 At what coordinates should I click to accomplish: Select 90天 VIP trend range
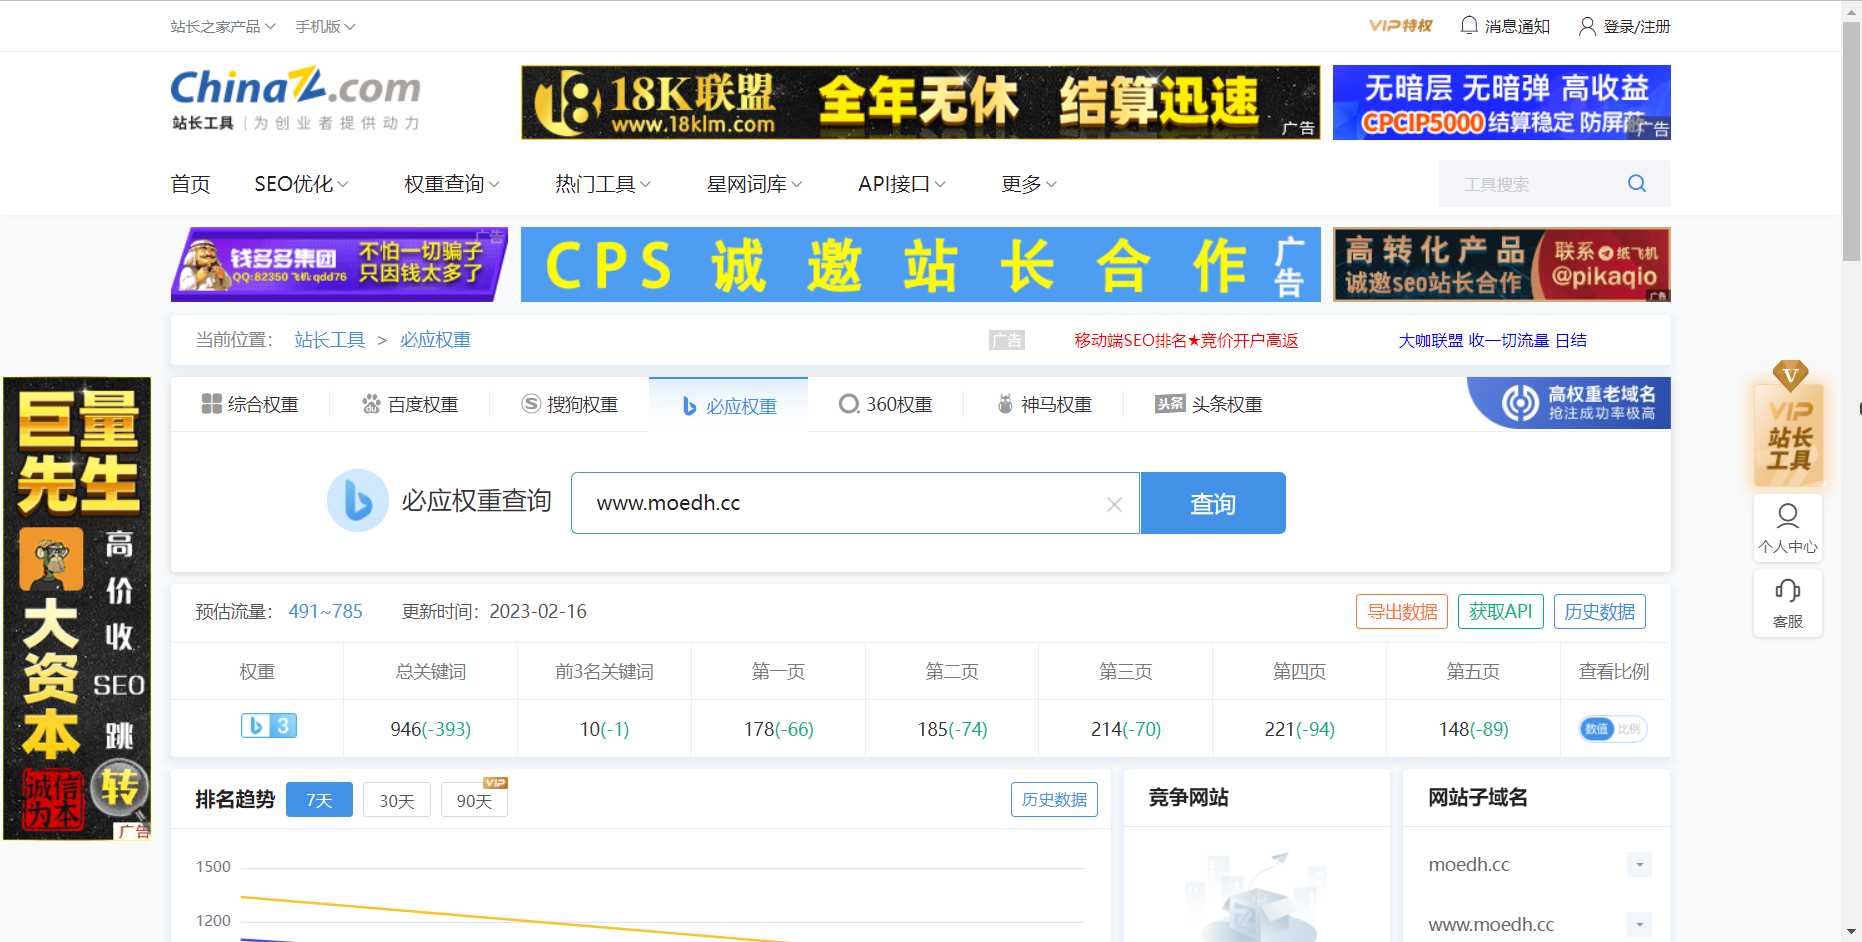[x=474, y=800]
